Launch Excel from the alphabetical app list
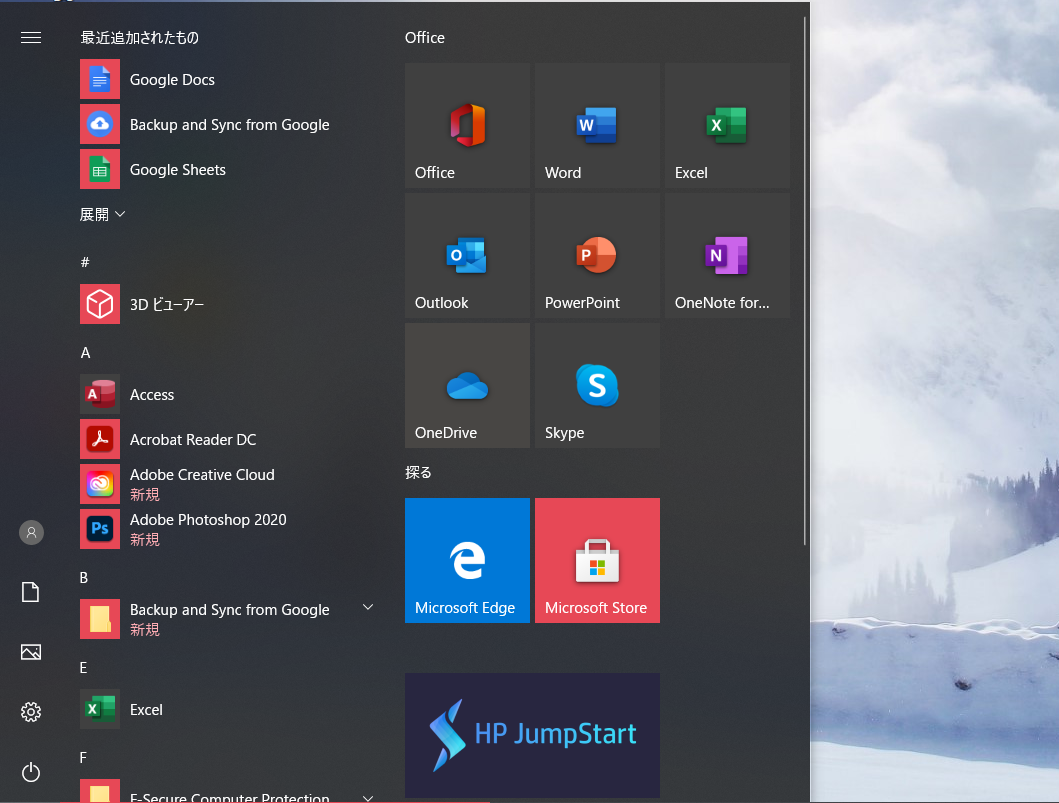The width and height of the screenshot is (1059, 803). 228,709
